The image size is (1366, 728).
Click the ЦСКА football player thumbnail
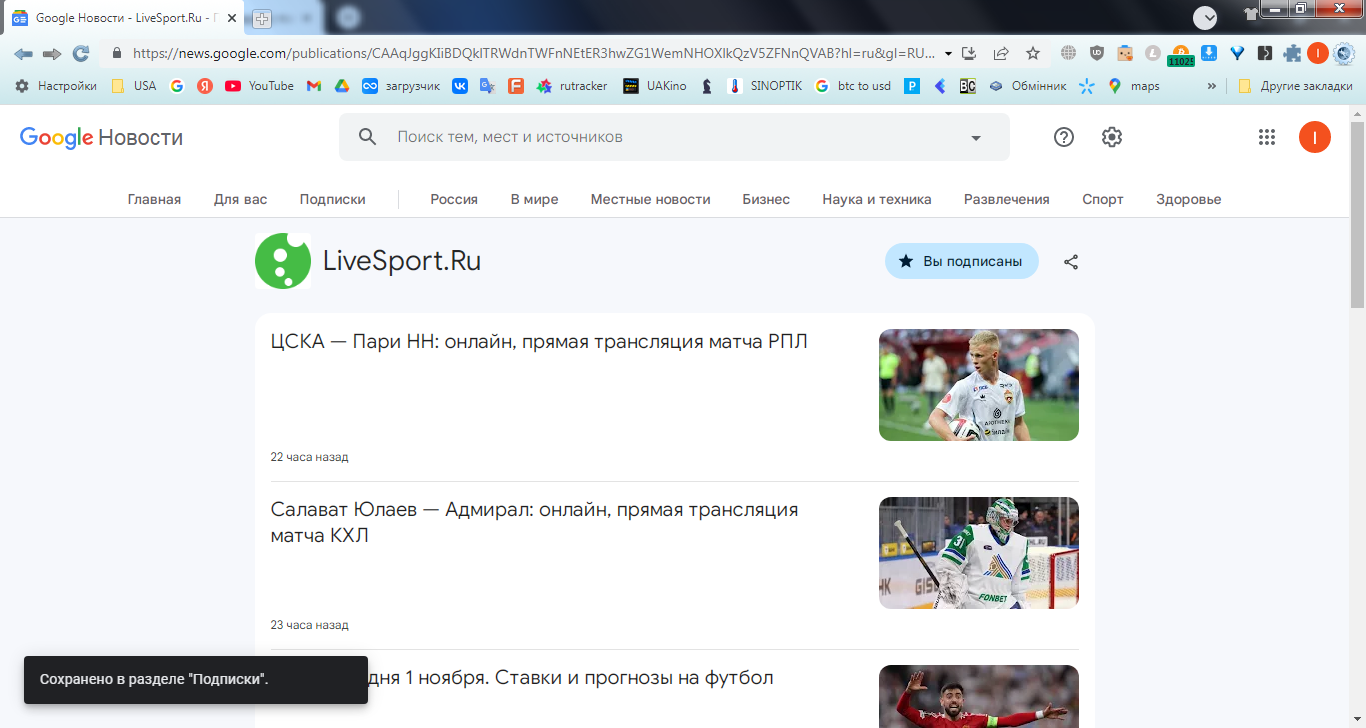click(x=979, y=385)
